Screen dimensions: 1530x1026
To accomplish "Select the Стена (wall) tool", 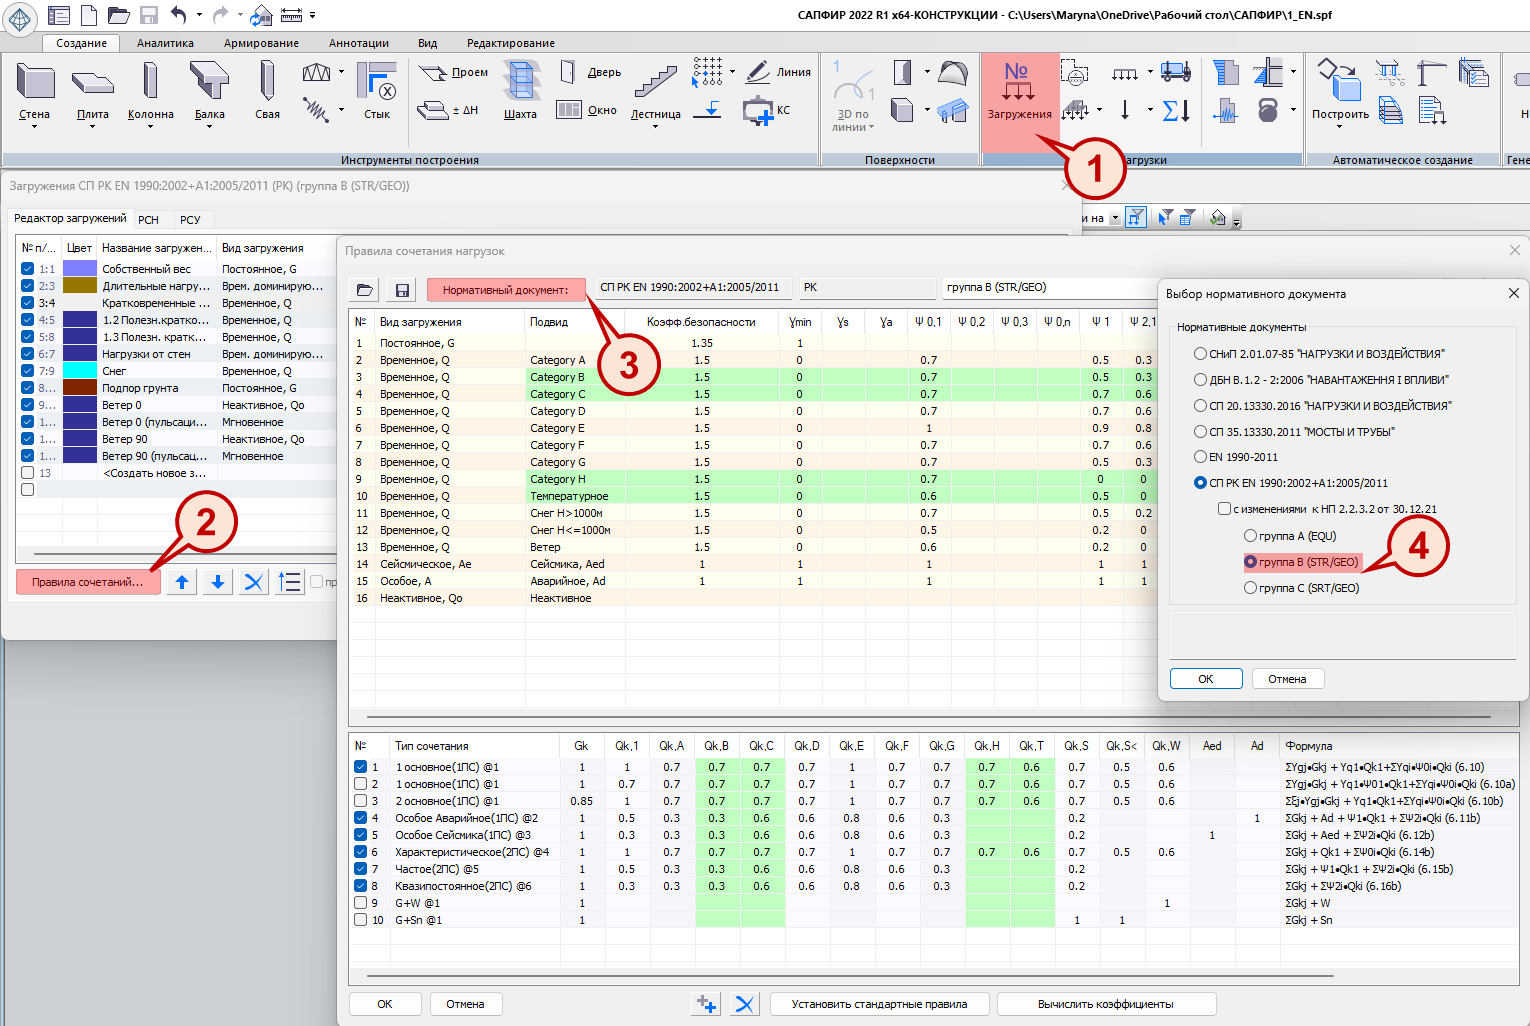I will click(35, 82).
